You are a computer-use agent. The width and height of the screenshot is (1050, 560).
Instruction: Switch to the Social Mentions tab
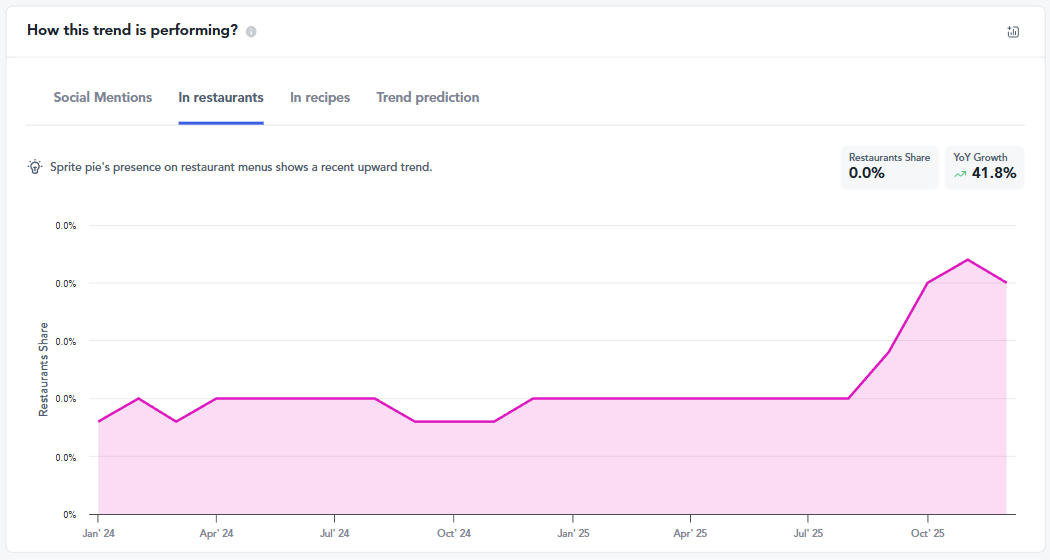103,97
